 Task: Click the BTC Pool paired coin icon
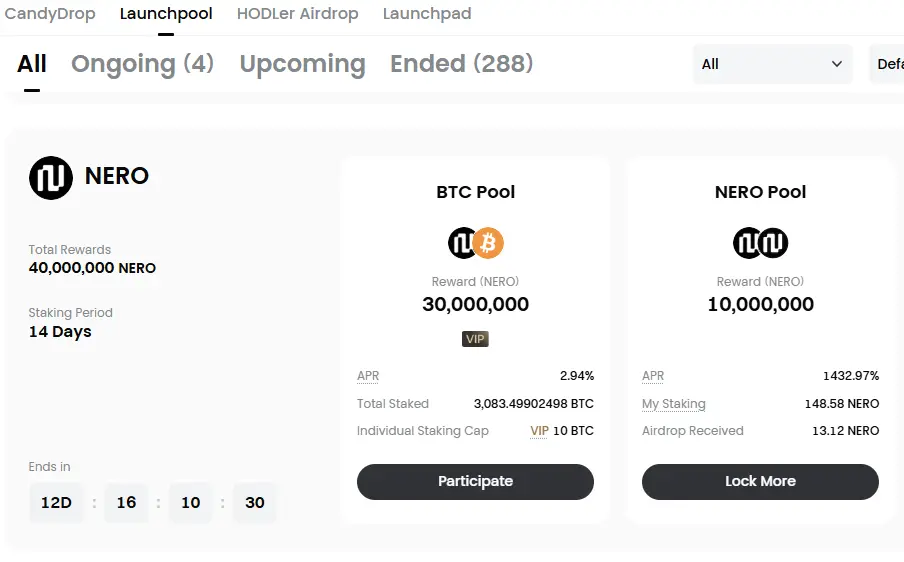476,243
